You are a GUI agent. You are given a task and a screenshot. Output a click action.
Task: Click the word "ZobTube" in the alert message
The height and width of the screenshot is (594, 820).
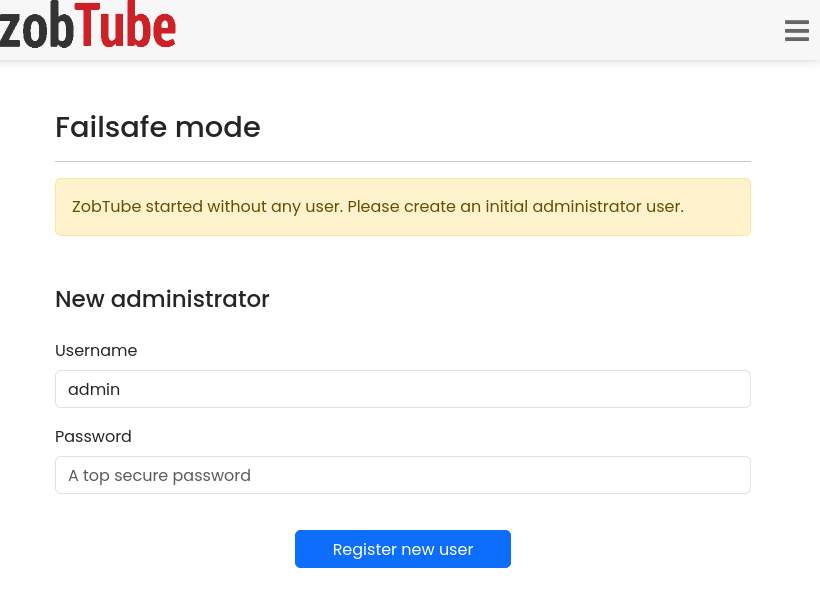[106, 207]
